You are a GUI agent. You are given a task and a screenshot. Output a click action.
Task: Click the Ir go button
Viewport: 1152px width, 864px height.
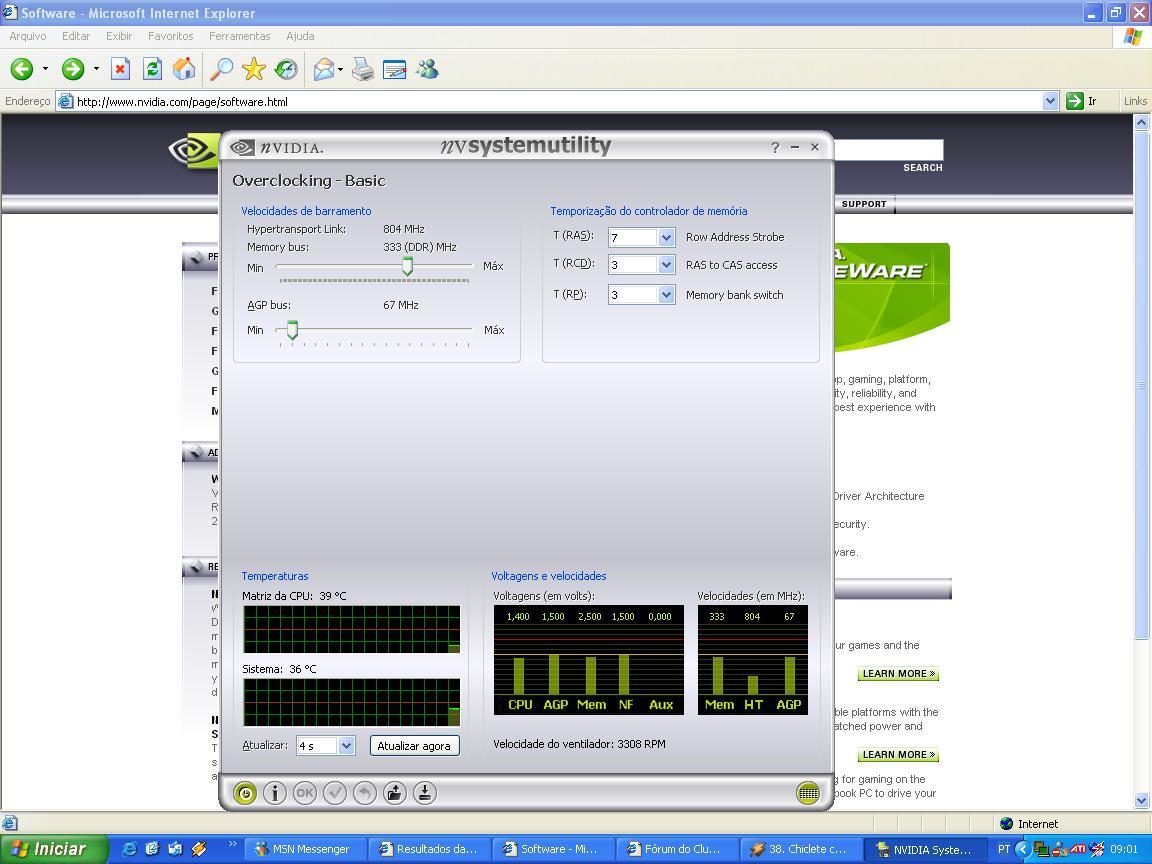[x=1082, y=101]
